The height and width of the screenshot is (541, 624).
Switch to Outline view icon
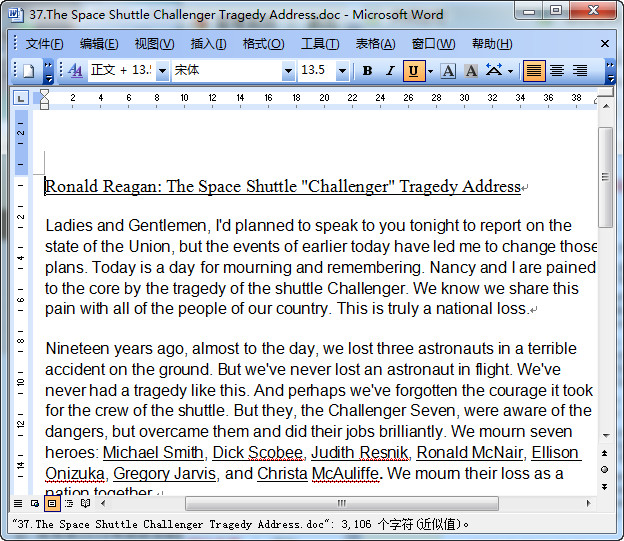(x=69, y=504)
